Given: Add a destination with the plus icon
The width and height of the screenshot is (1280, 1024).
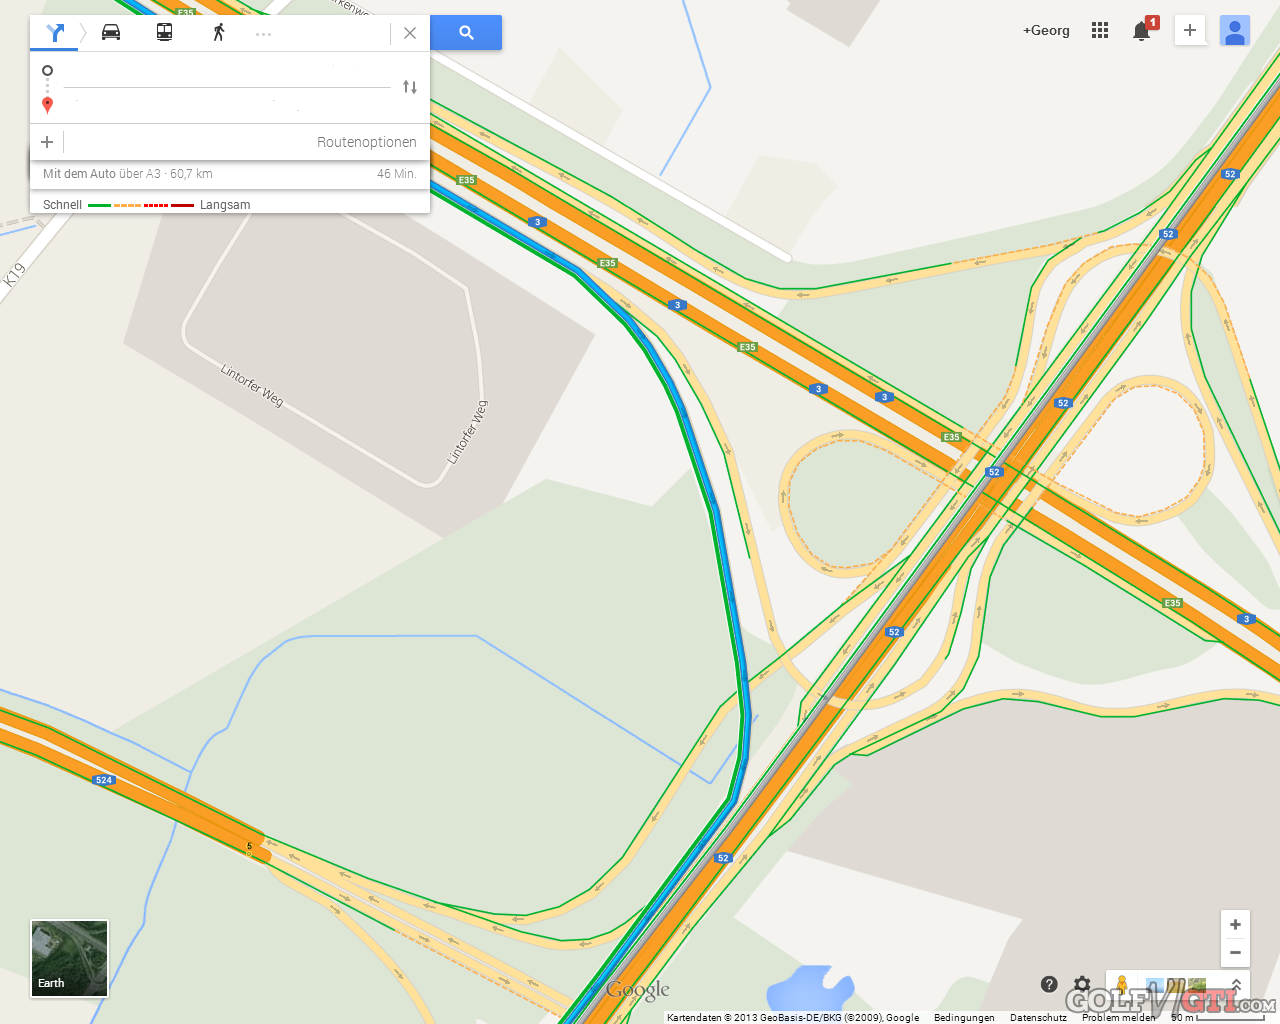Looking at the screenshot, I should 47,142.
